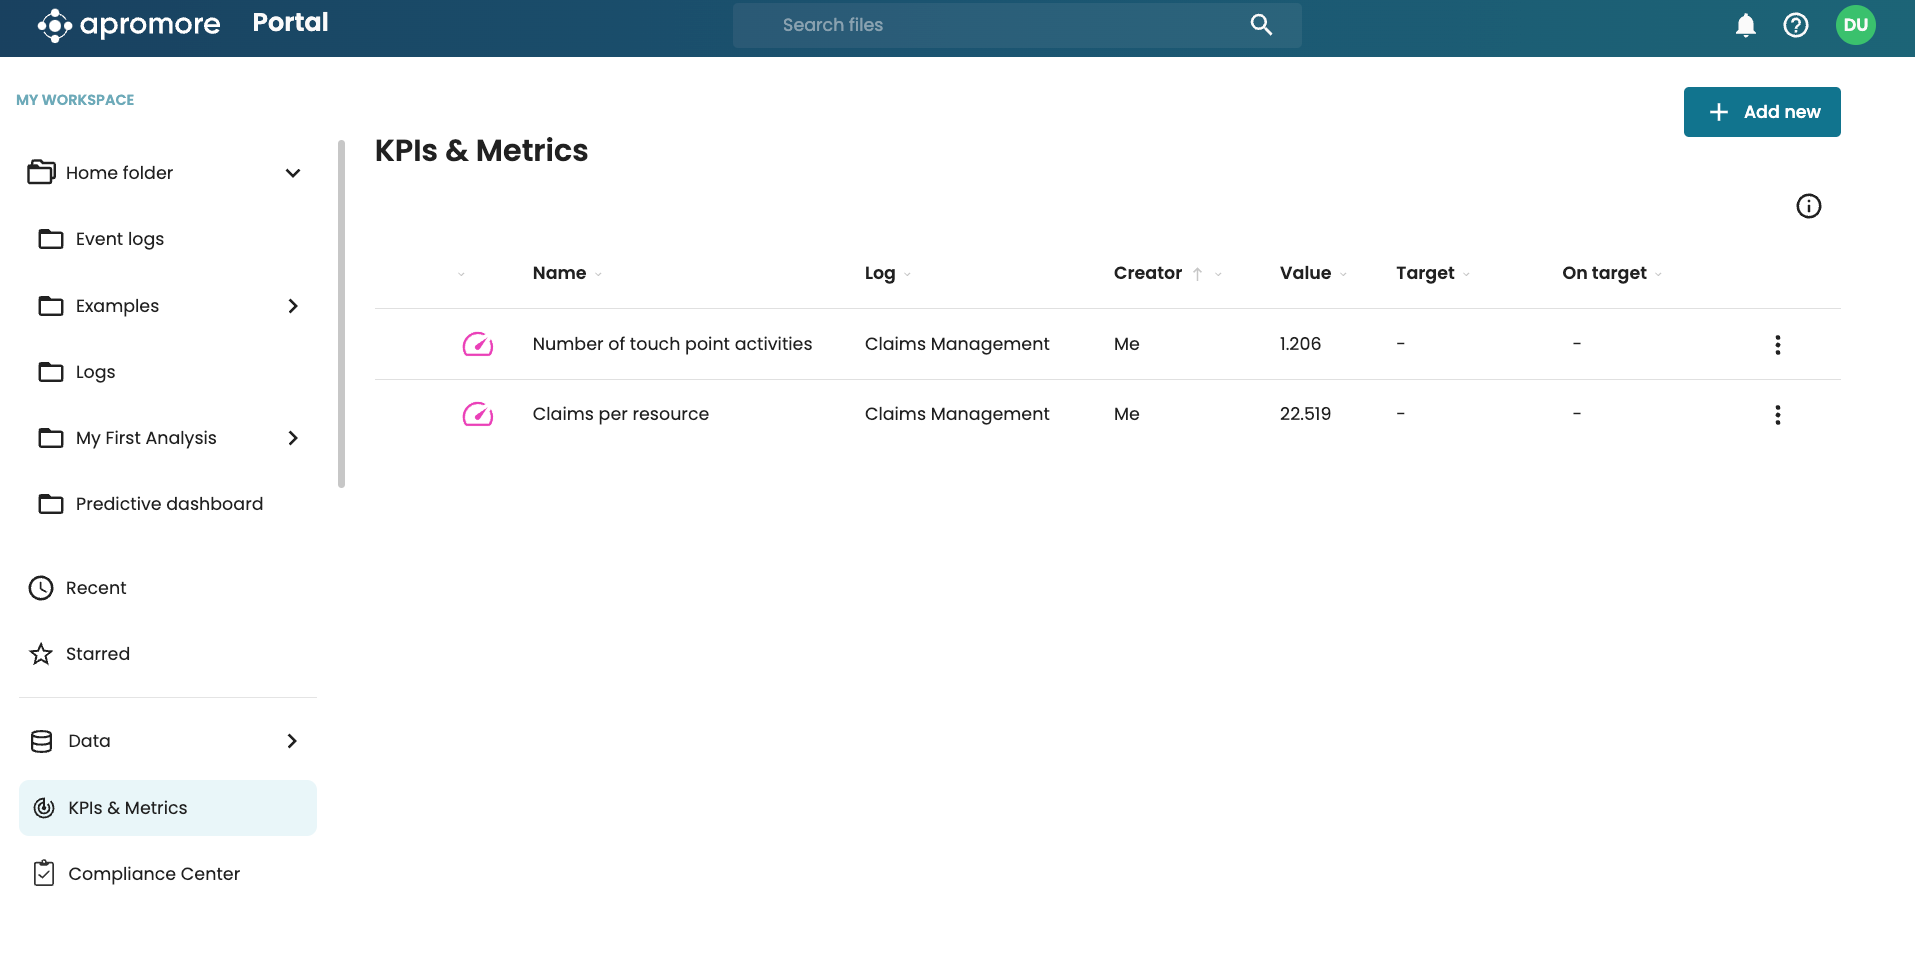Expand the My First Analysis folder
Screen dimensions: 1915x961
[293, 438]
